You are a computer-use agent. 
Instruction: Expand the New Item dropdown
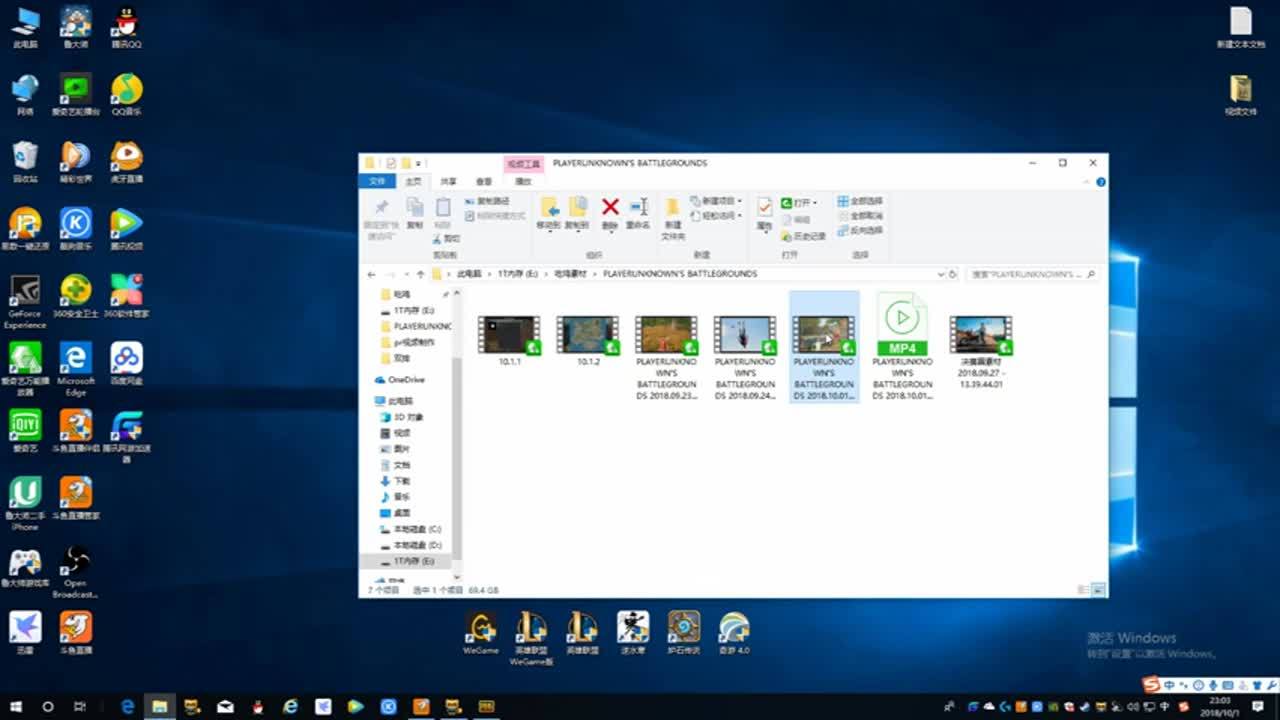(738, 201)
